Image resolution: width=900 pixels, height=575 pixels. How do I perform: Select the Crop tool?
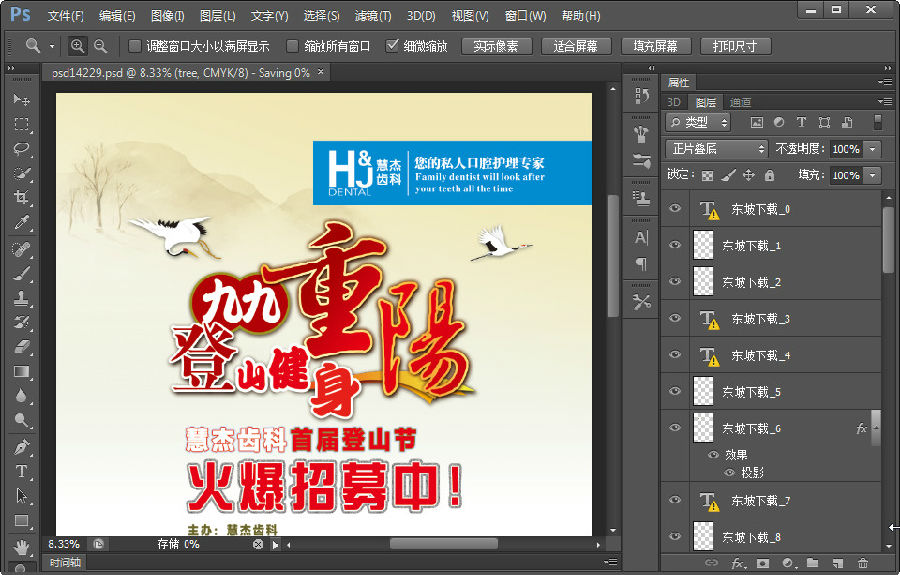pos(22,198)
